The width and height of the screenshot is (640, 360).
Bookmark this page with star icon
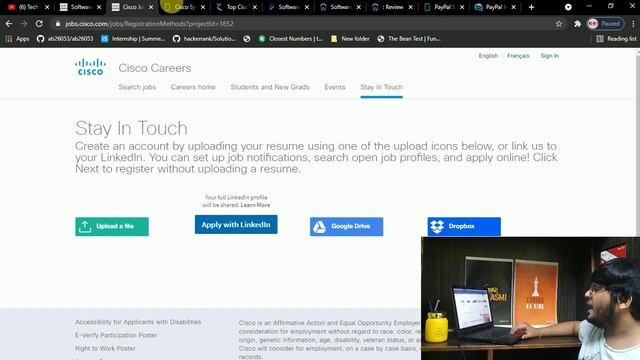click(558, 24)
